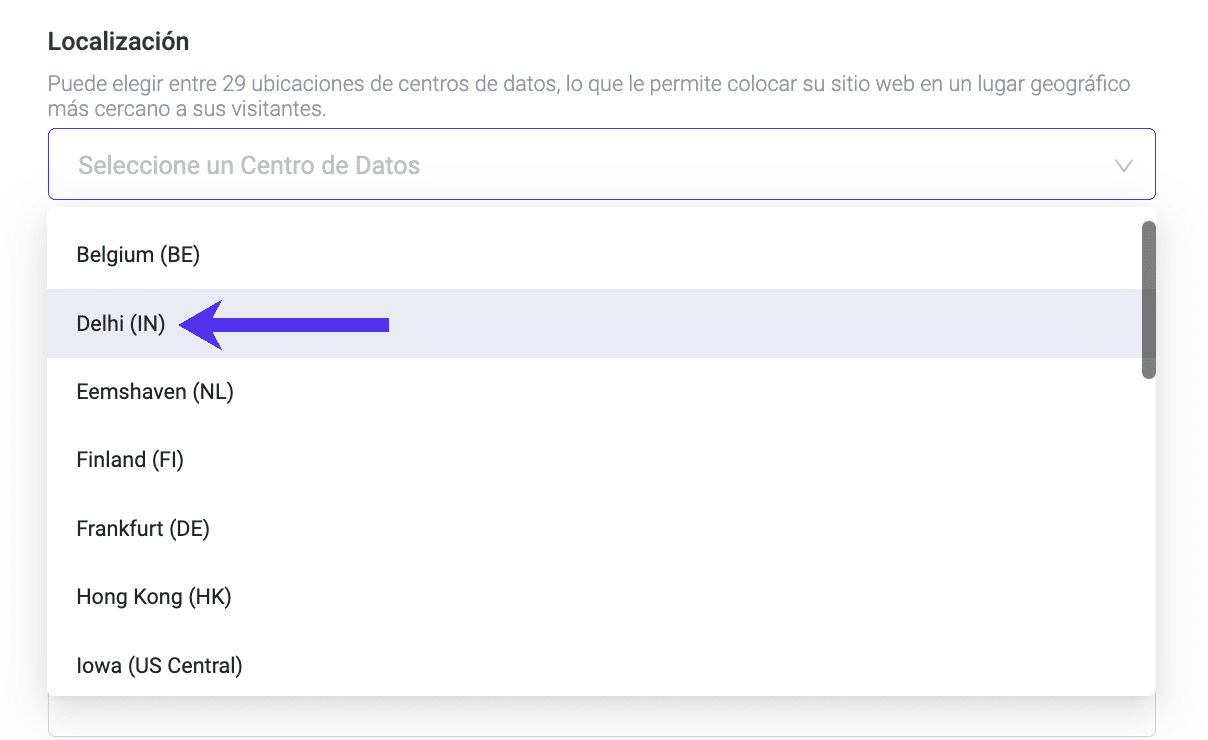Click the dropdown list scrollbar thumb
1208x740 pixels.
(1149, 300)
